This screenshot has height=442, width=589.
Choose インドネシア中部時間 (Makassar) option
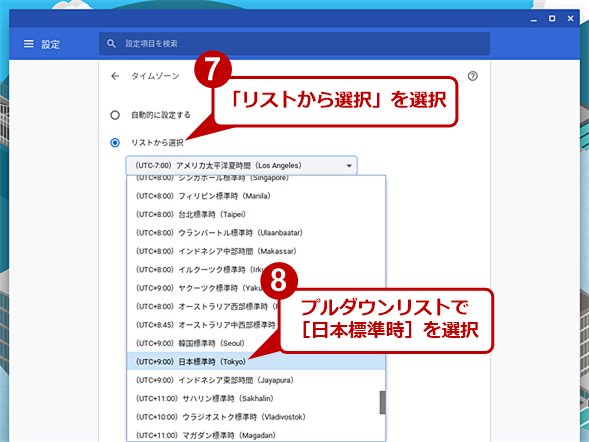[256, 251]
